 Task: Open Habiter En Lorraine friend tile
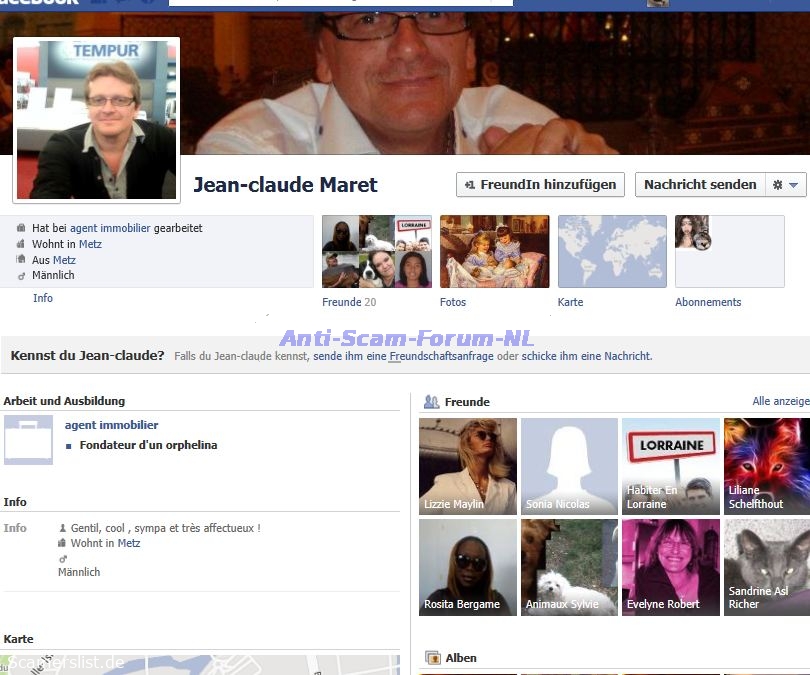670,466
